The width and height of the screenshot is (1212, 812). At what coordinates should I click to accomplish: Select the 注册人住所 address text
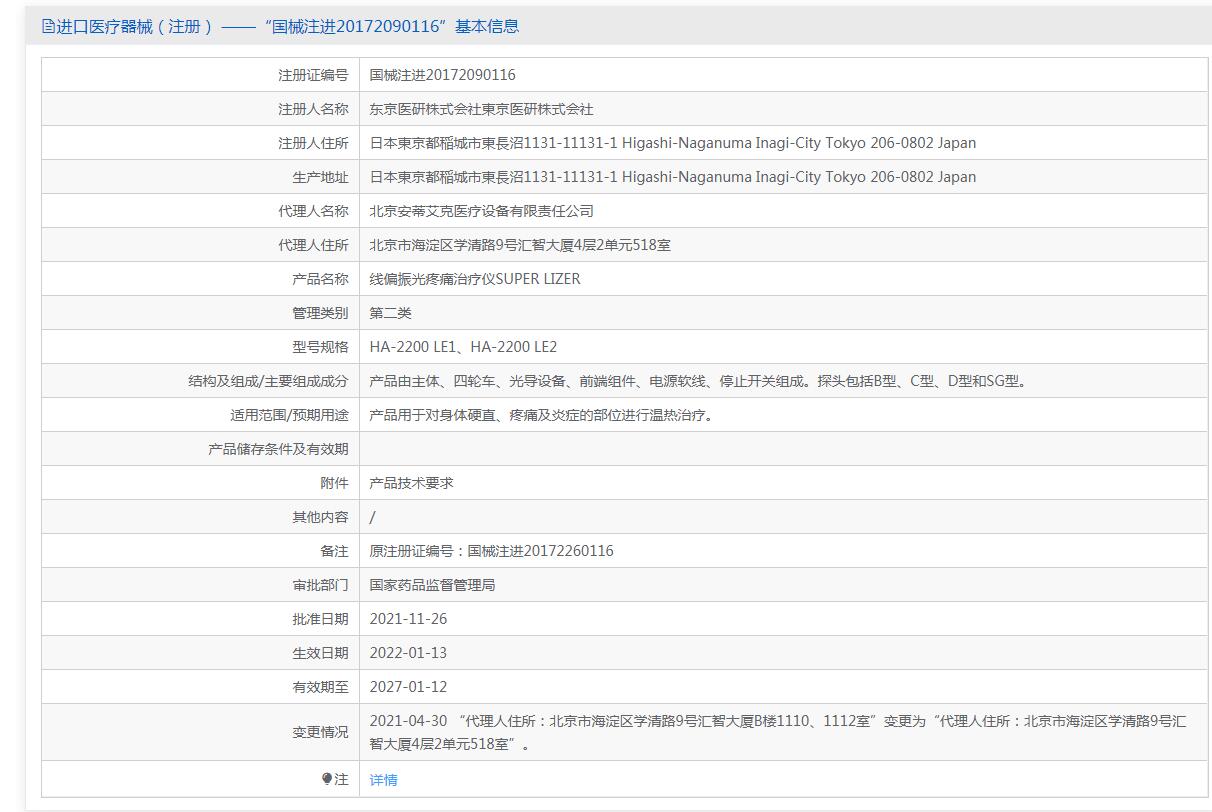pos(672,143)
